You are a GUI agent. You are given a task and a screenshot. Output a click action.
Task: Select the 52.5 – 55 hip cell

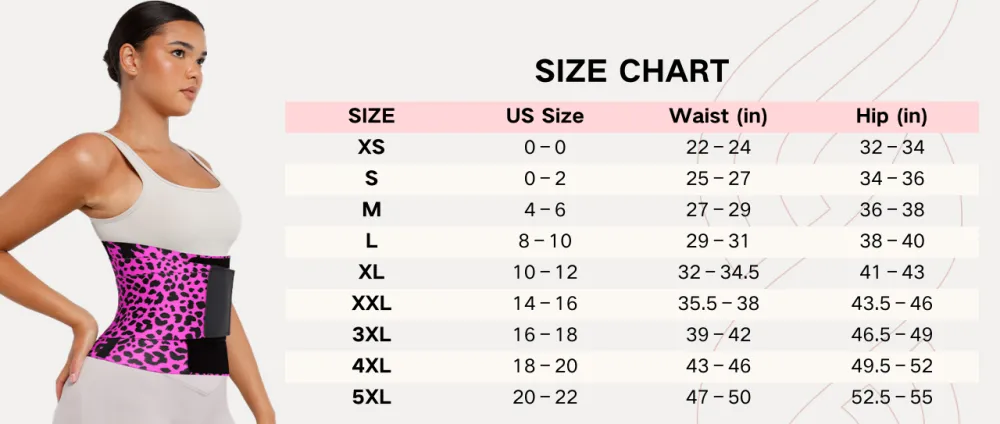[x=892, y=397]
